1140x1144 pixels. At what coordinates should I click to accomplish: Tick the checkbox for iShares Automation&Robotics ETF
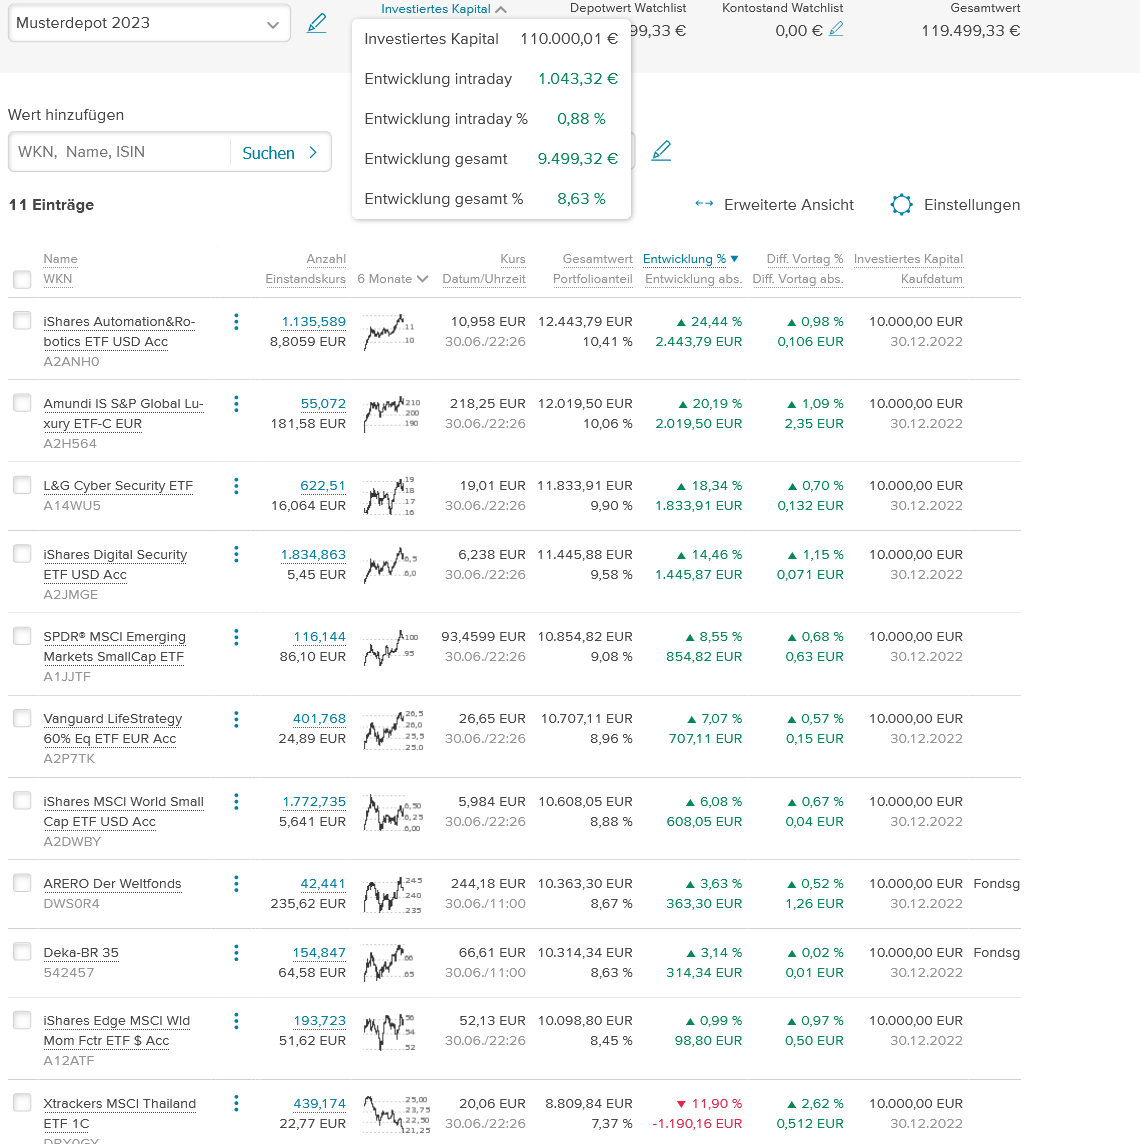coord(22,321)
